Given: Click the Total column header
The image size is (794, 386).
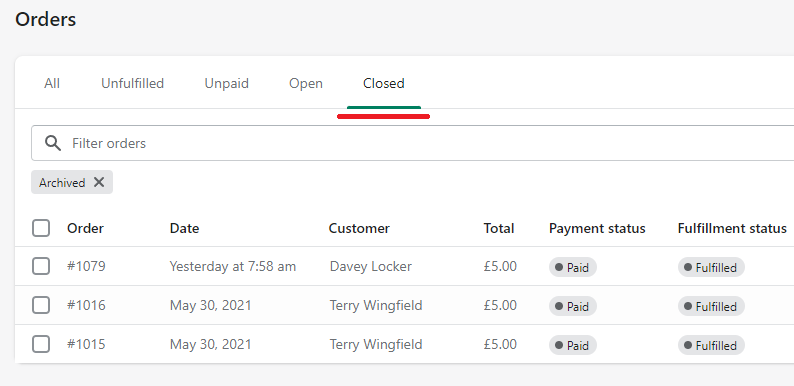Looking at the screenshot, I should click(499, 228).
